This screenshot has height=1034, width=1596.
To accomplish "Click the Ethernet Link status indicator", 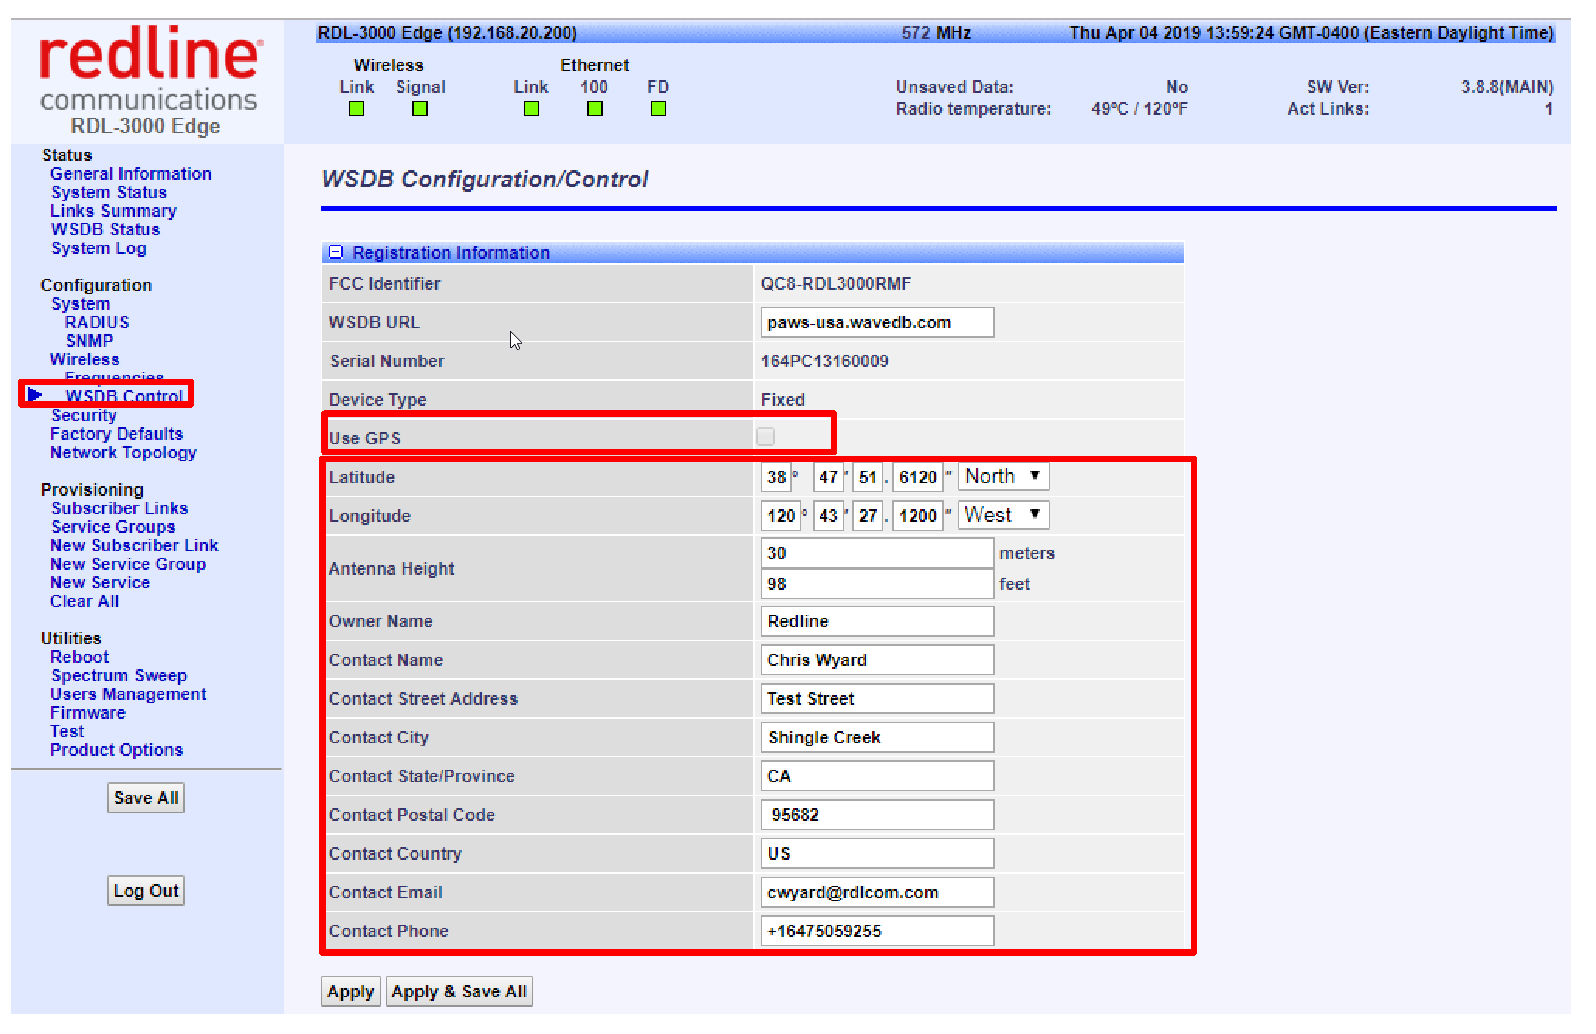I will pos(531,109).
